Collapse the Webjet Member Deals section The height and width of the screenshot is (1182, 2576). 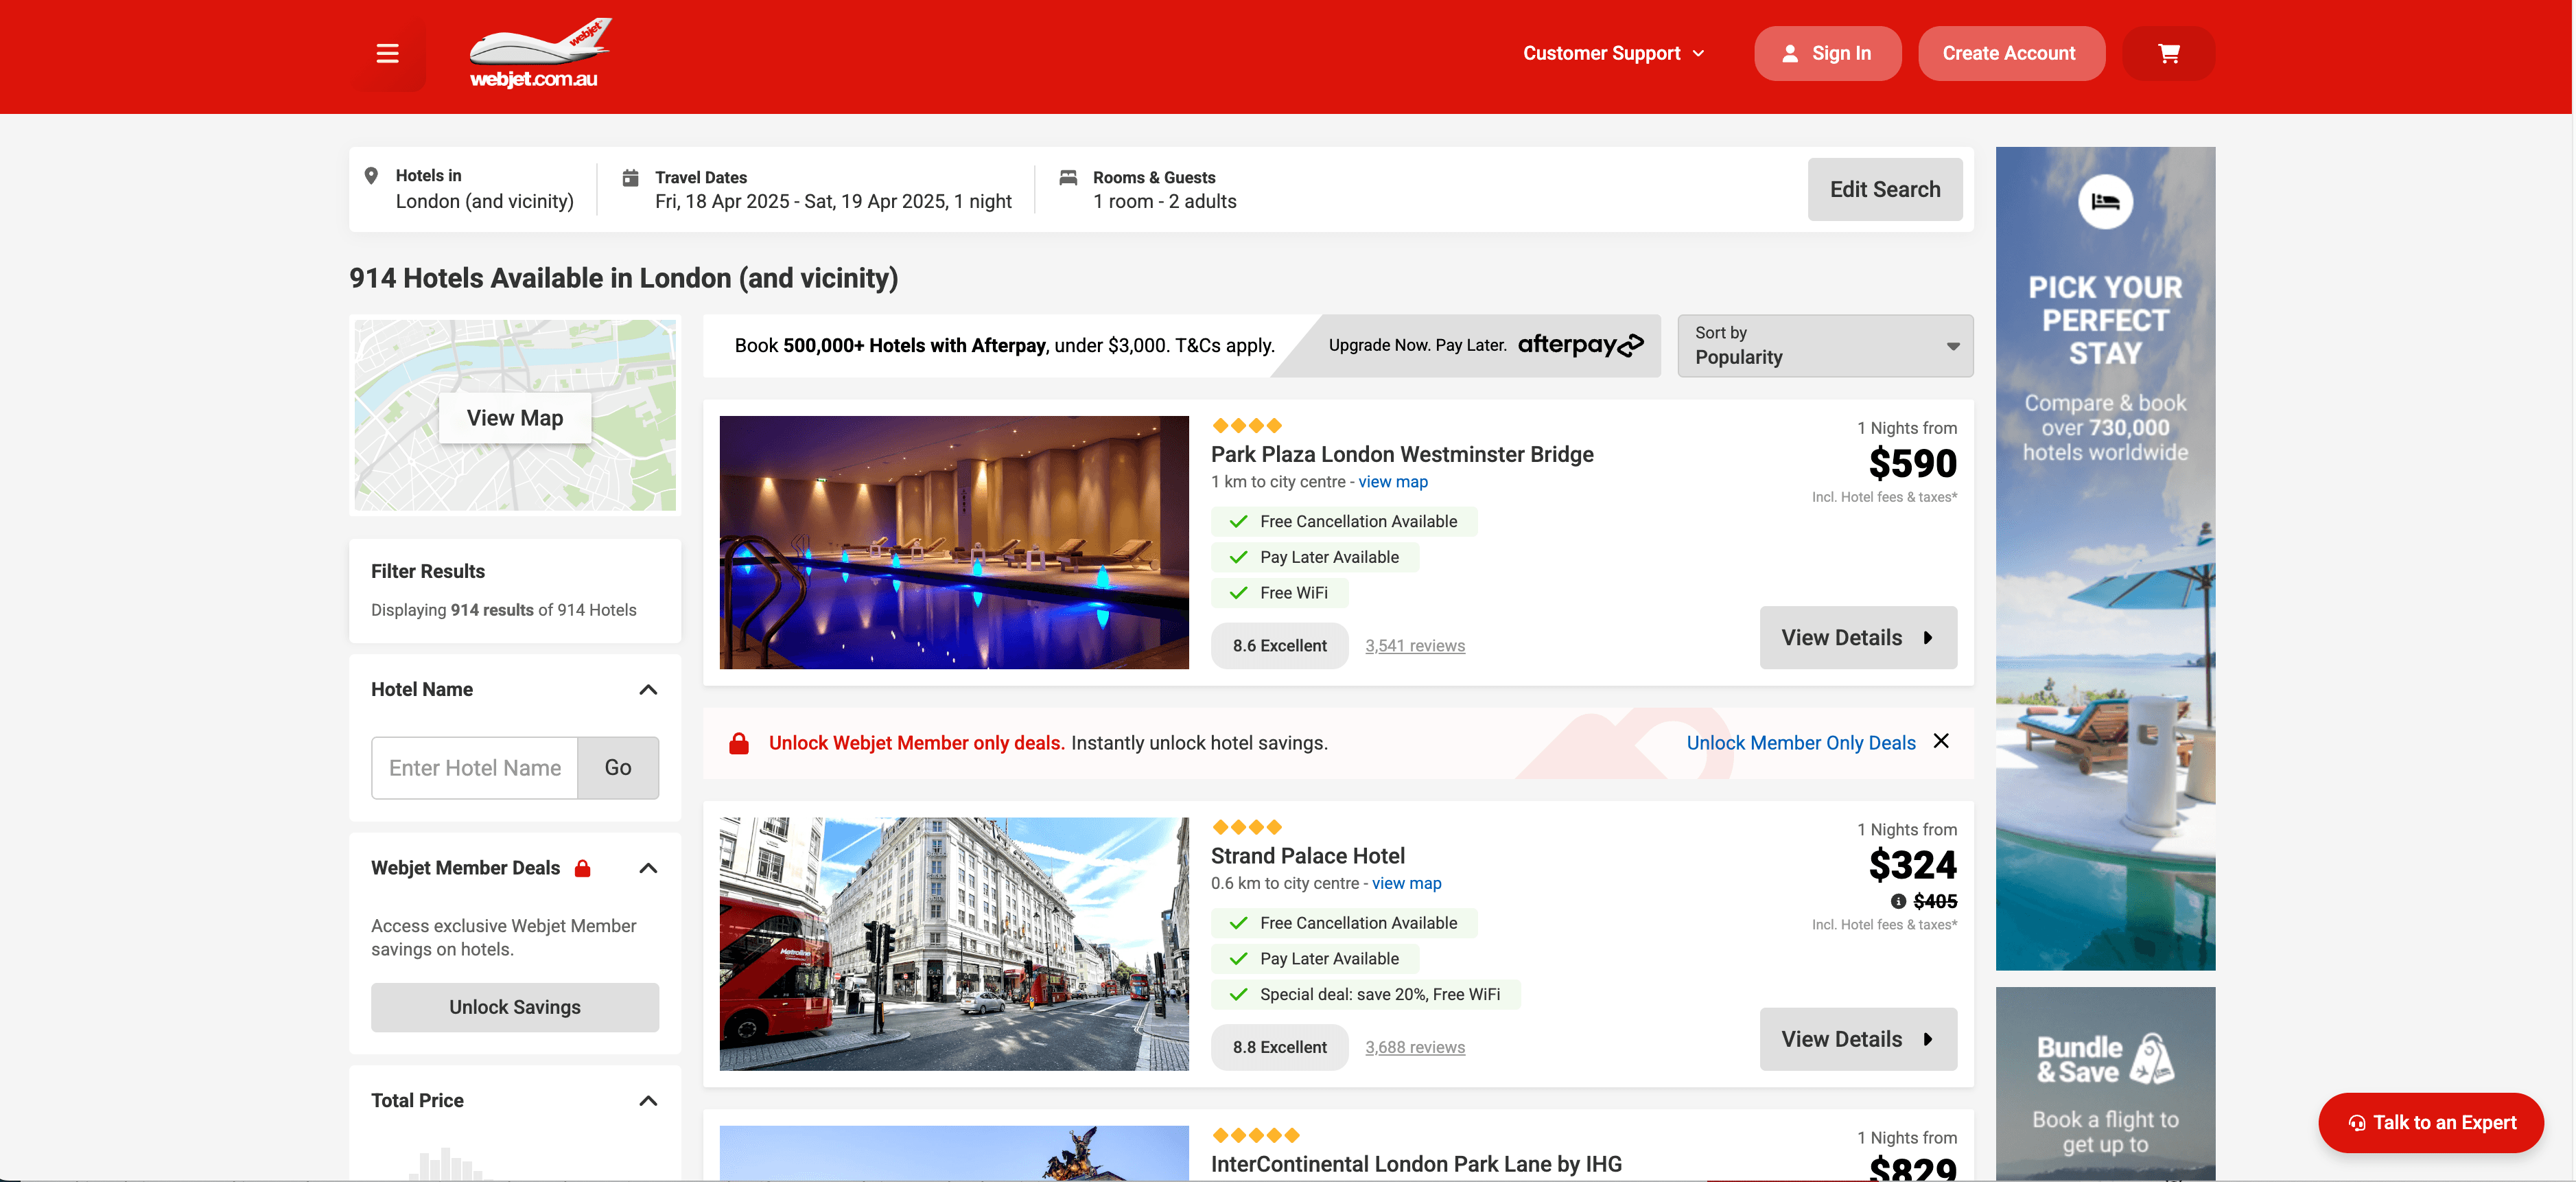pyautogui.click(x=648, y=868)
